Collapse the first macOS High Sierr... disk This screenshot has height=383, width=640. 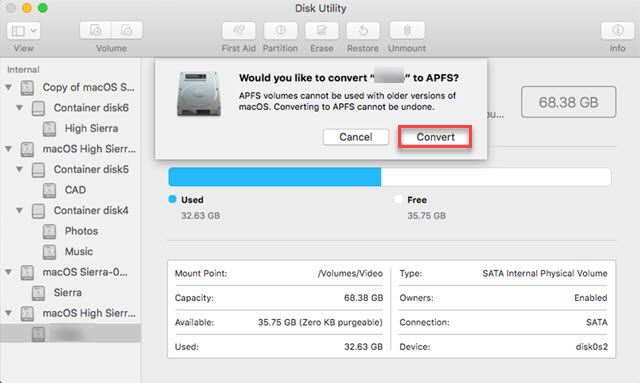[9, 149]
